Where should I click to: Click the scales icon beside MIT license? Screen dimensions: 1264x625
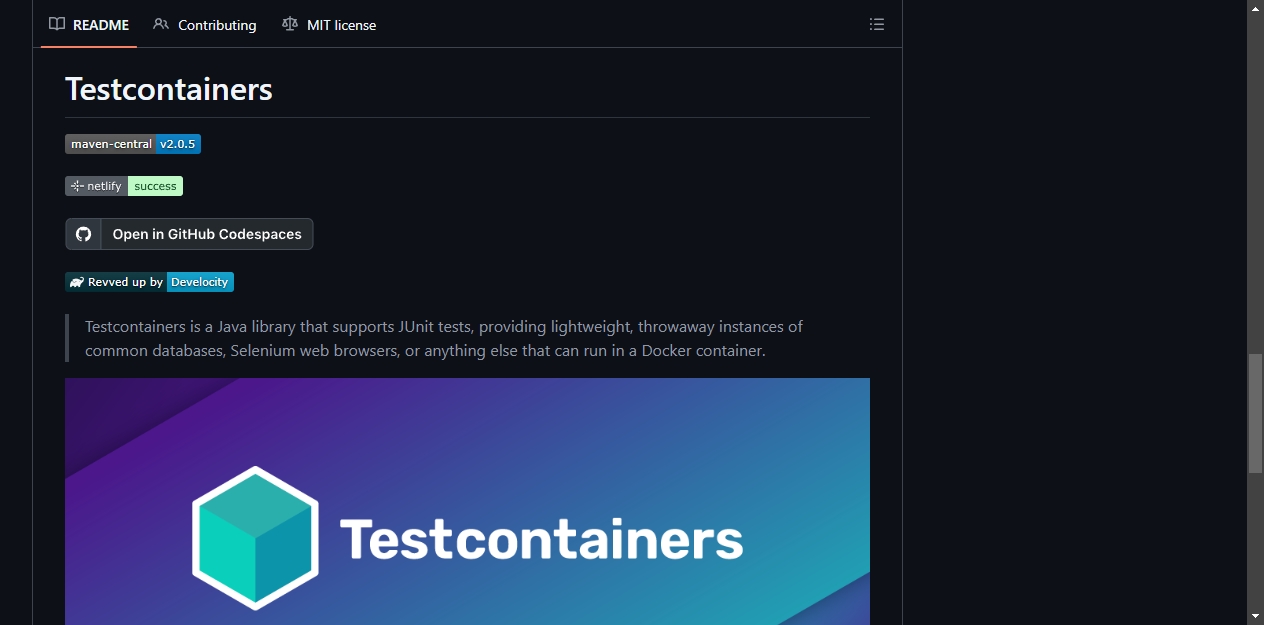point(290,24)
